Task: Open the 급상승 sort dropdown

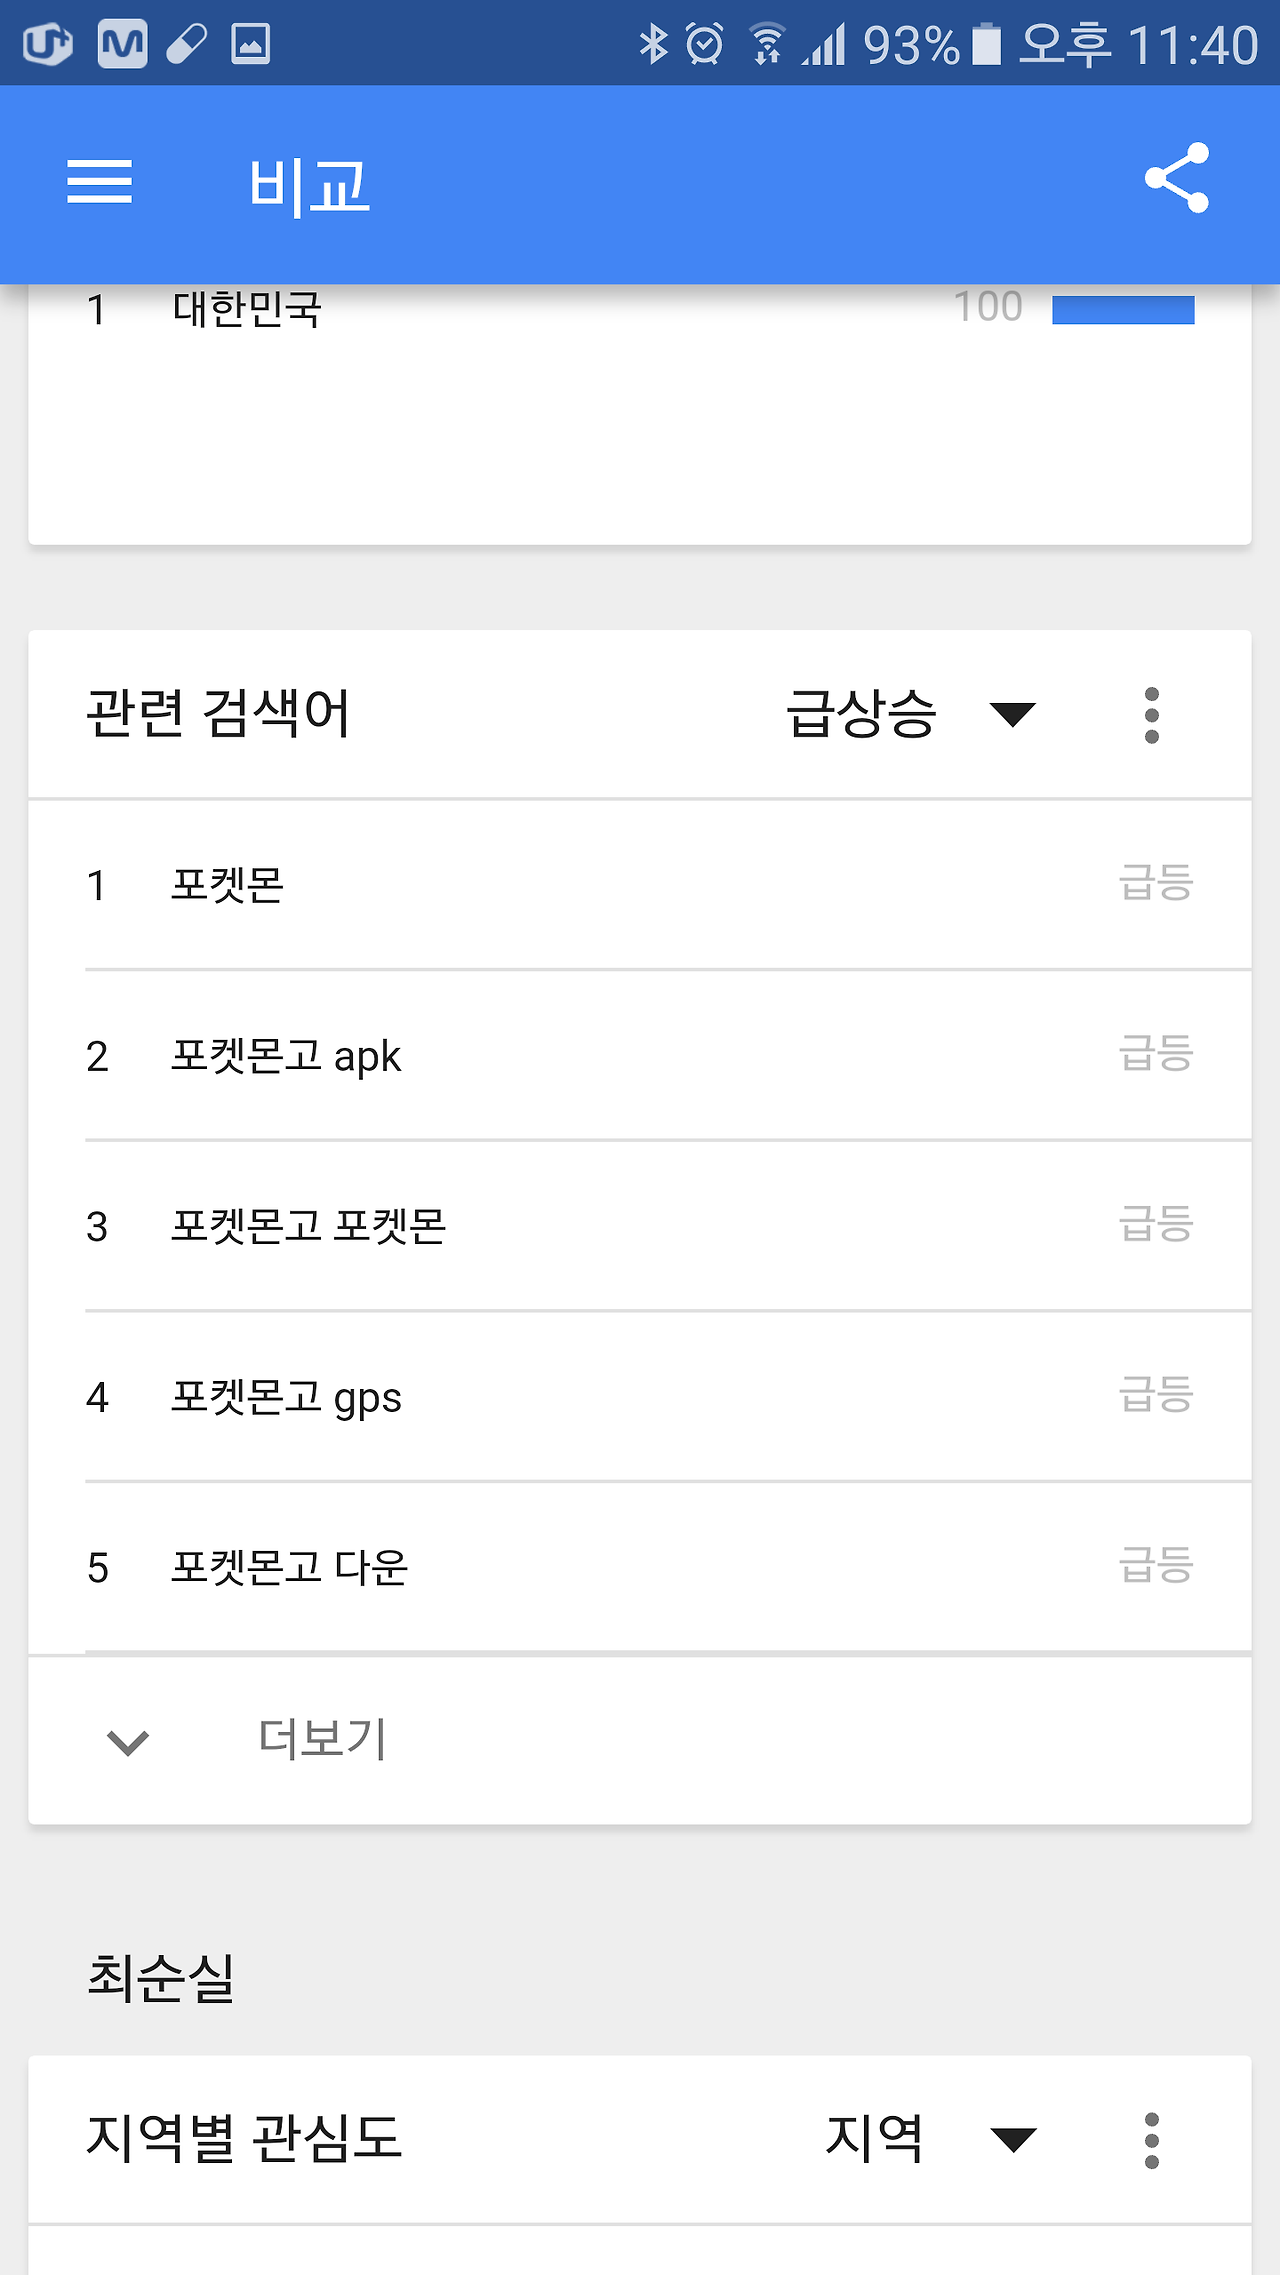Action: 911,714
